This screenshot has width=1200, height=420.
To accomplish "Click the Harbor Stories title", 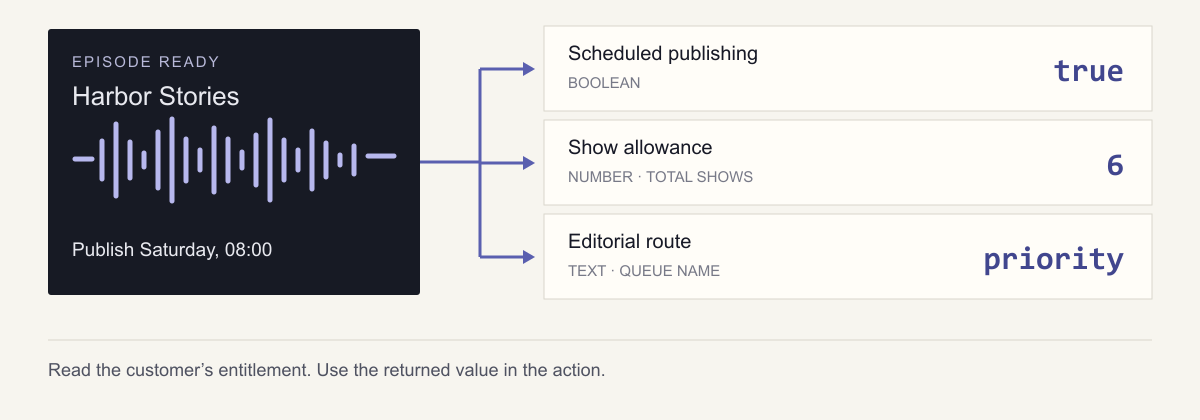I will [156, 96].
